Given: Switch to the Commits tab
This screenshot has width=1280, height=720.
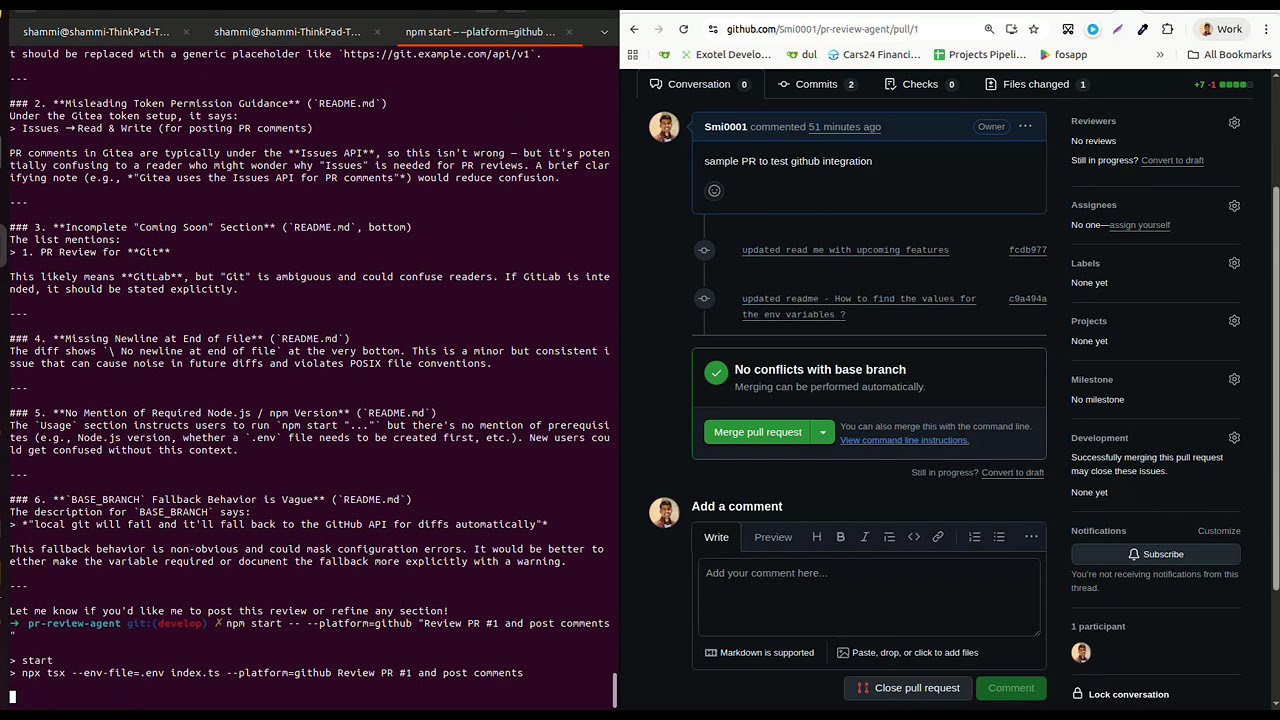Looking at the screenshot, I should click(x=816, y=84).
